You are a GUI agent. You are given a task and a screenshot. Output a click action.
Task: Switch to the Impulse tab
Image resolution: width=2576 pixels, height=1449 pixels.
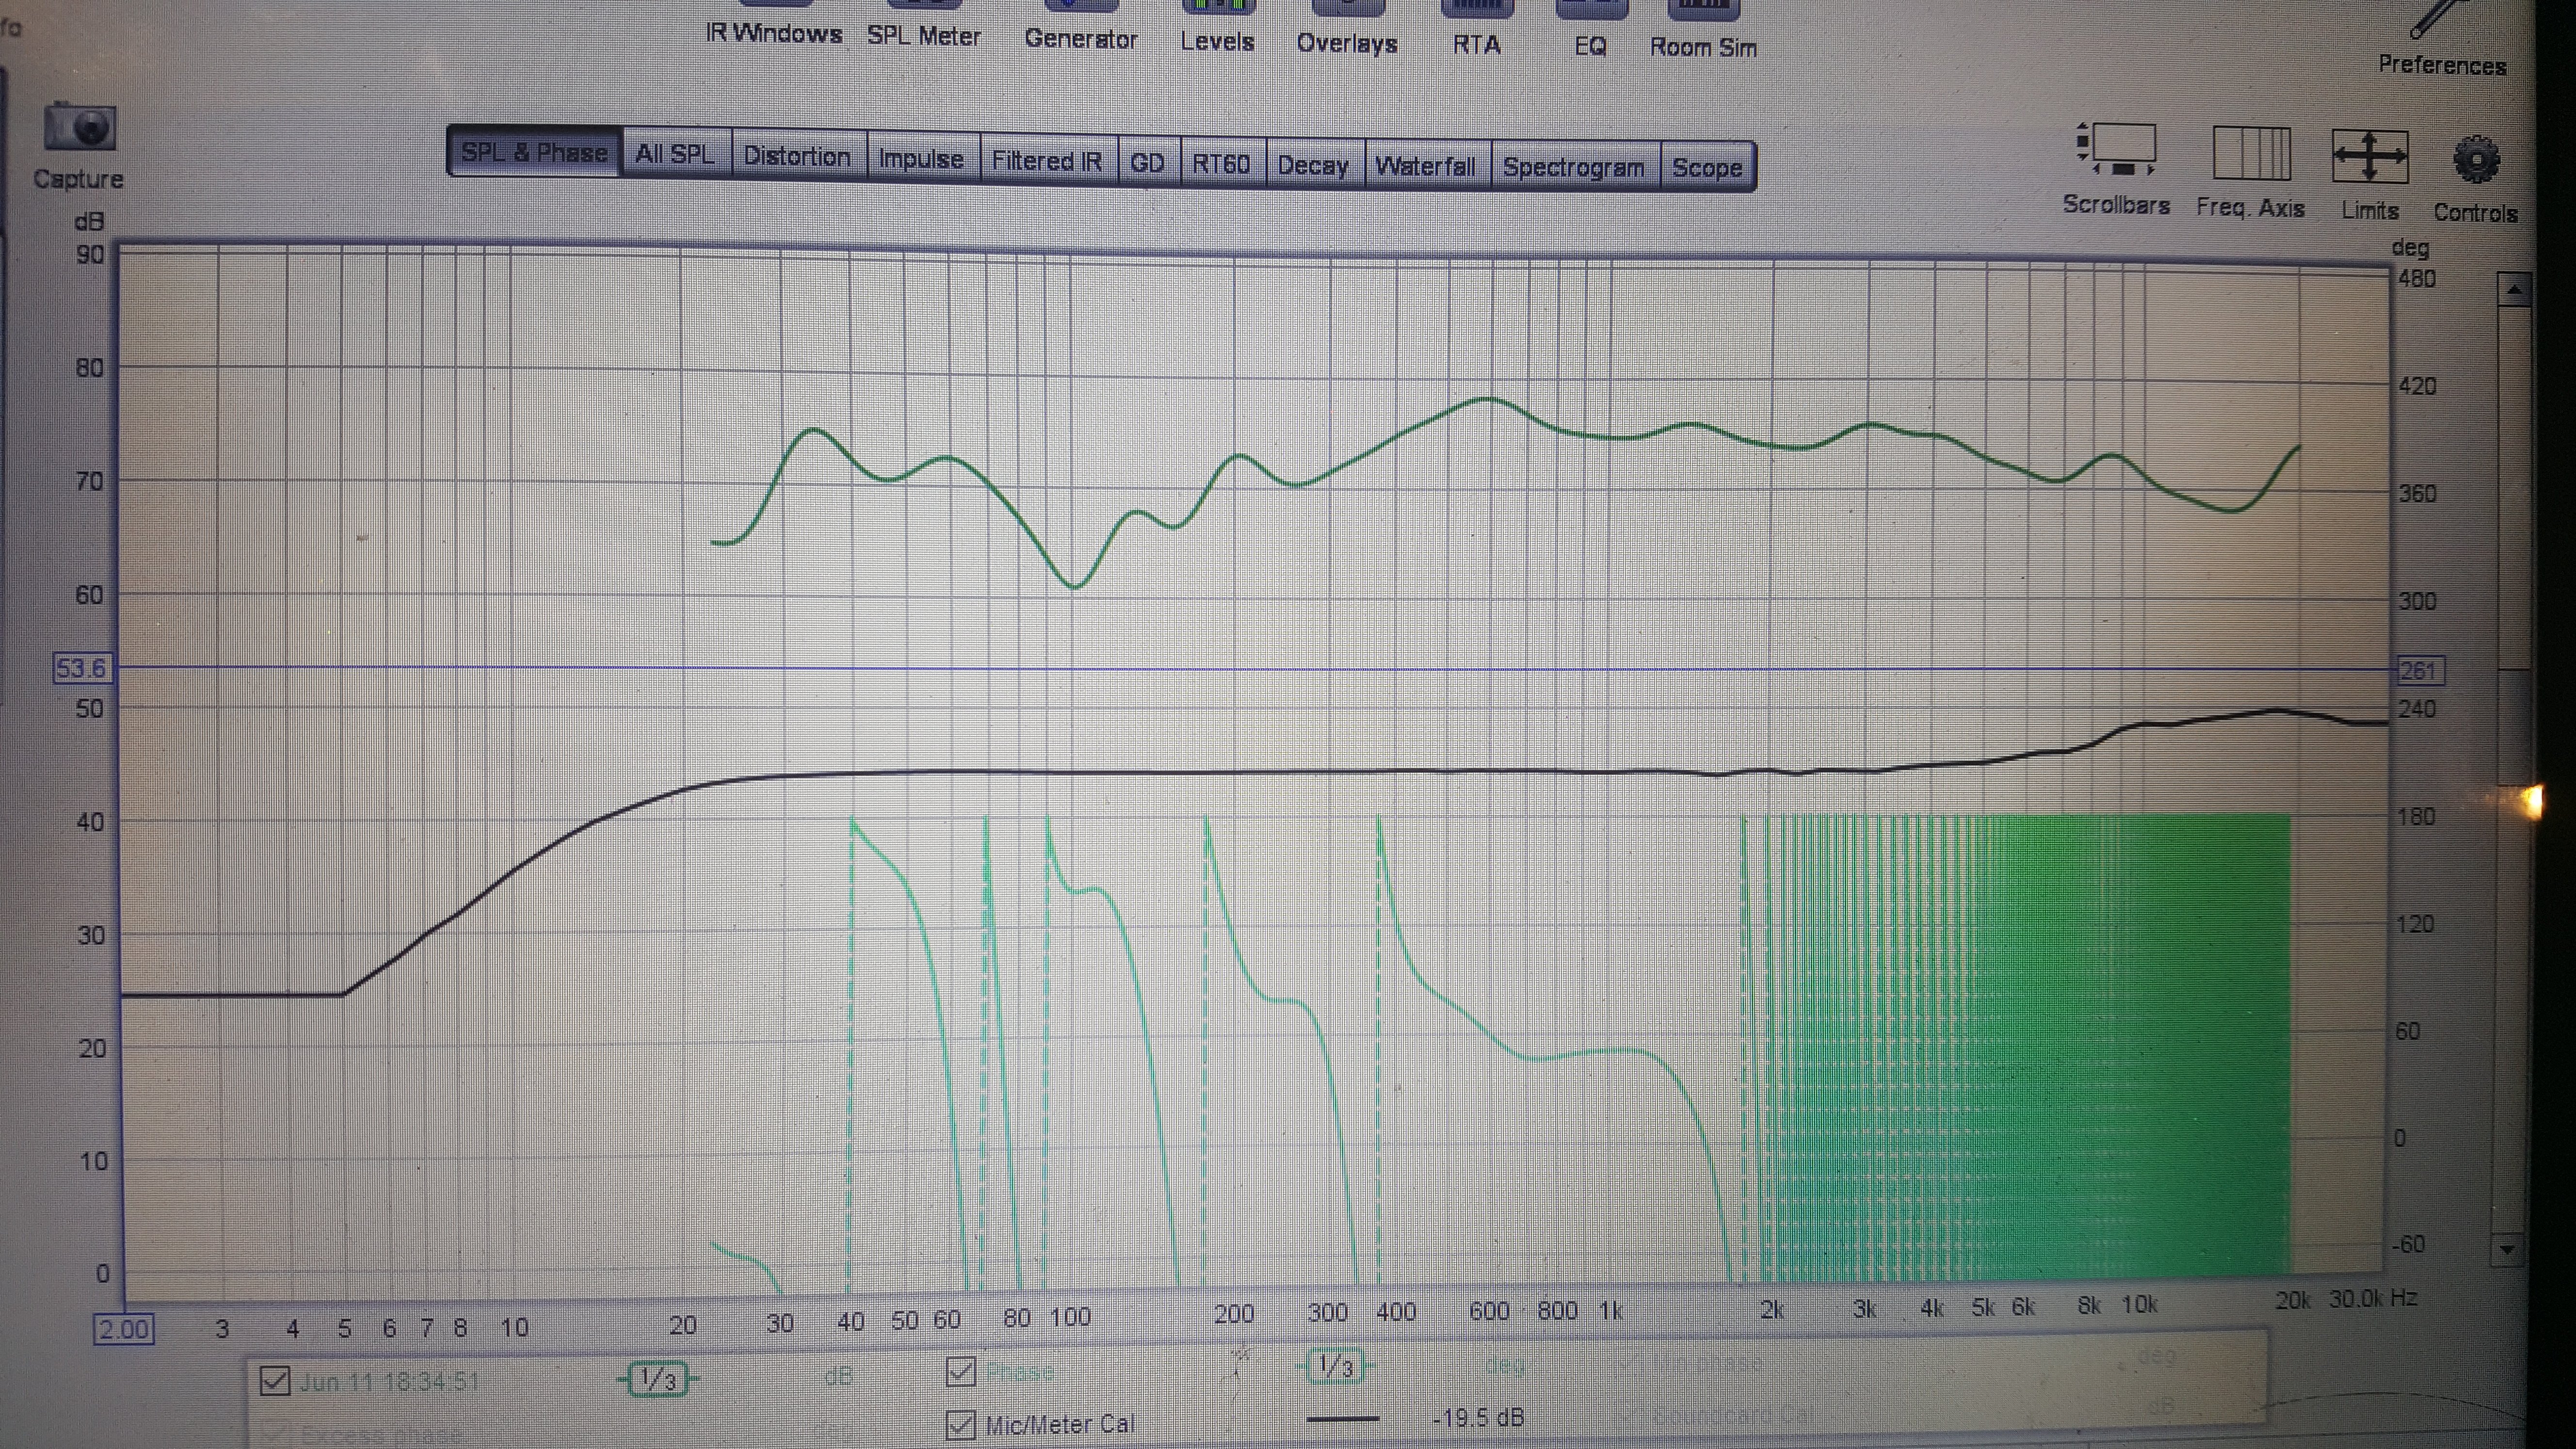coord(921,158)
